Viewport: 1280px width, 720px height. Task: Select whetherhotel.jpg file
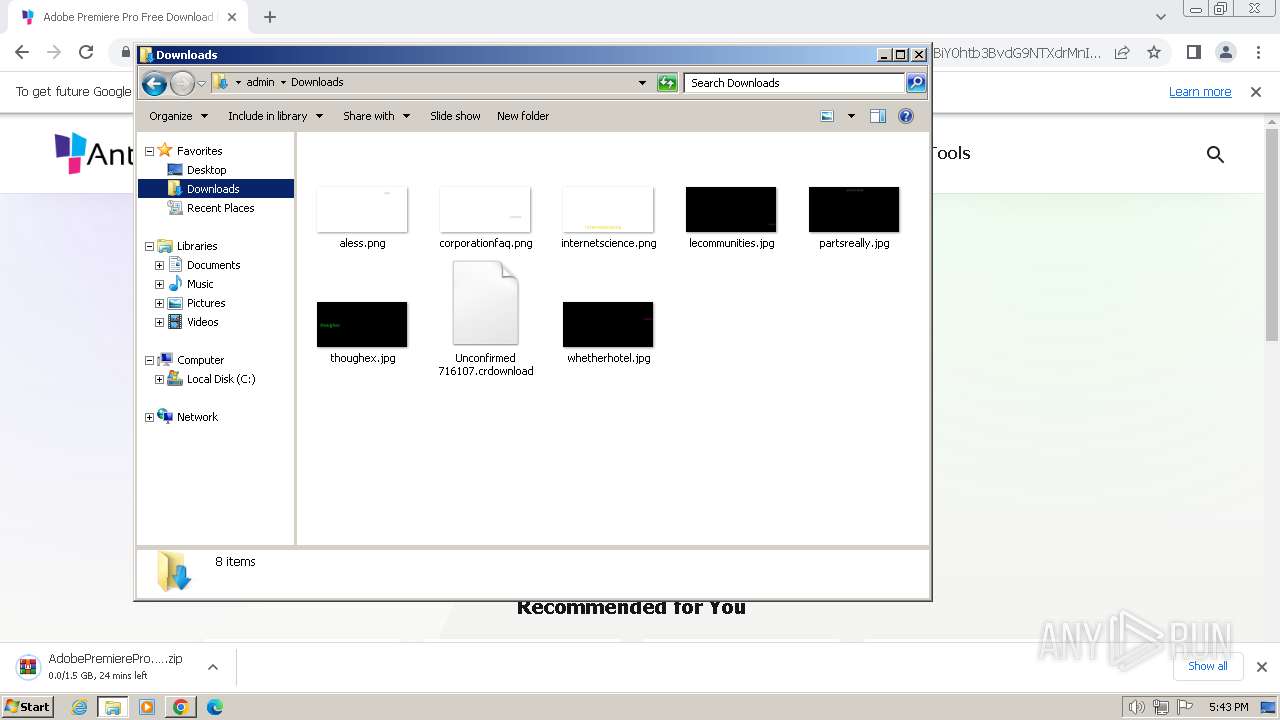pyautogui.click(x=608, y=333)
